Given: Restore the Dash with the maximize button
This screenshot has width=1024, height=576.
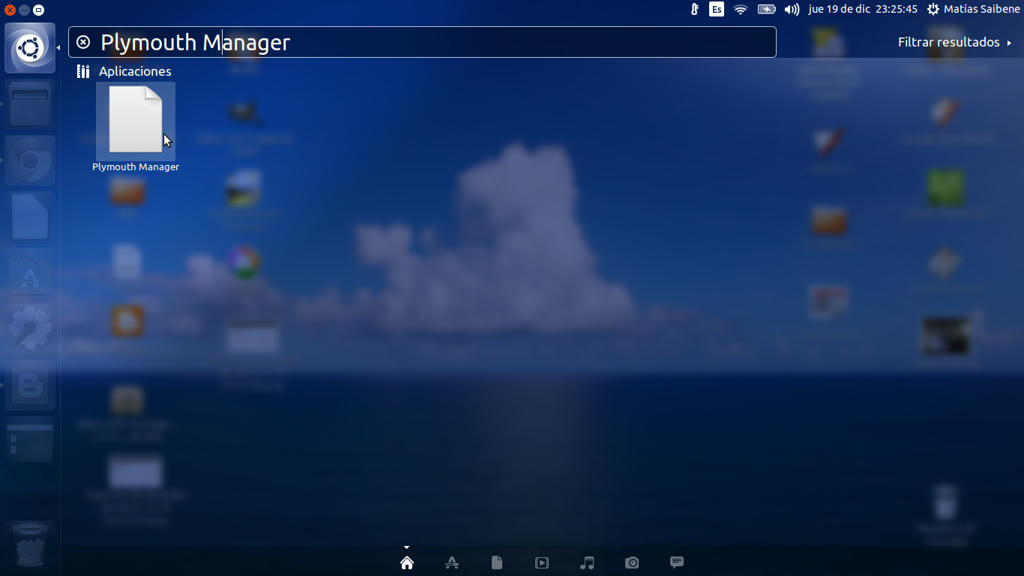Looking at the screenshot, I should 39,10.
